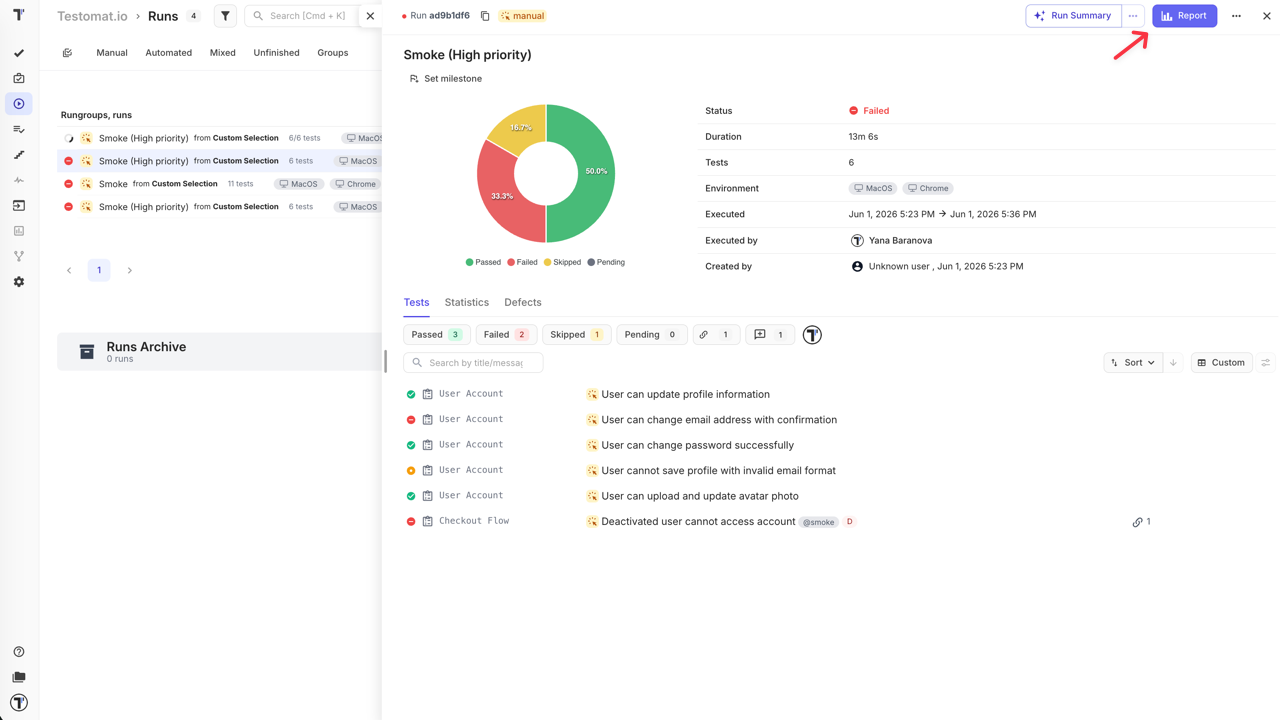Open the stairs Steps icon in sidebar
Screen dimensions: 1280x720
(x=19, y=155)
